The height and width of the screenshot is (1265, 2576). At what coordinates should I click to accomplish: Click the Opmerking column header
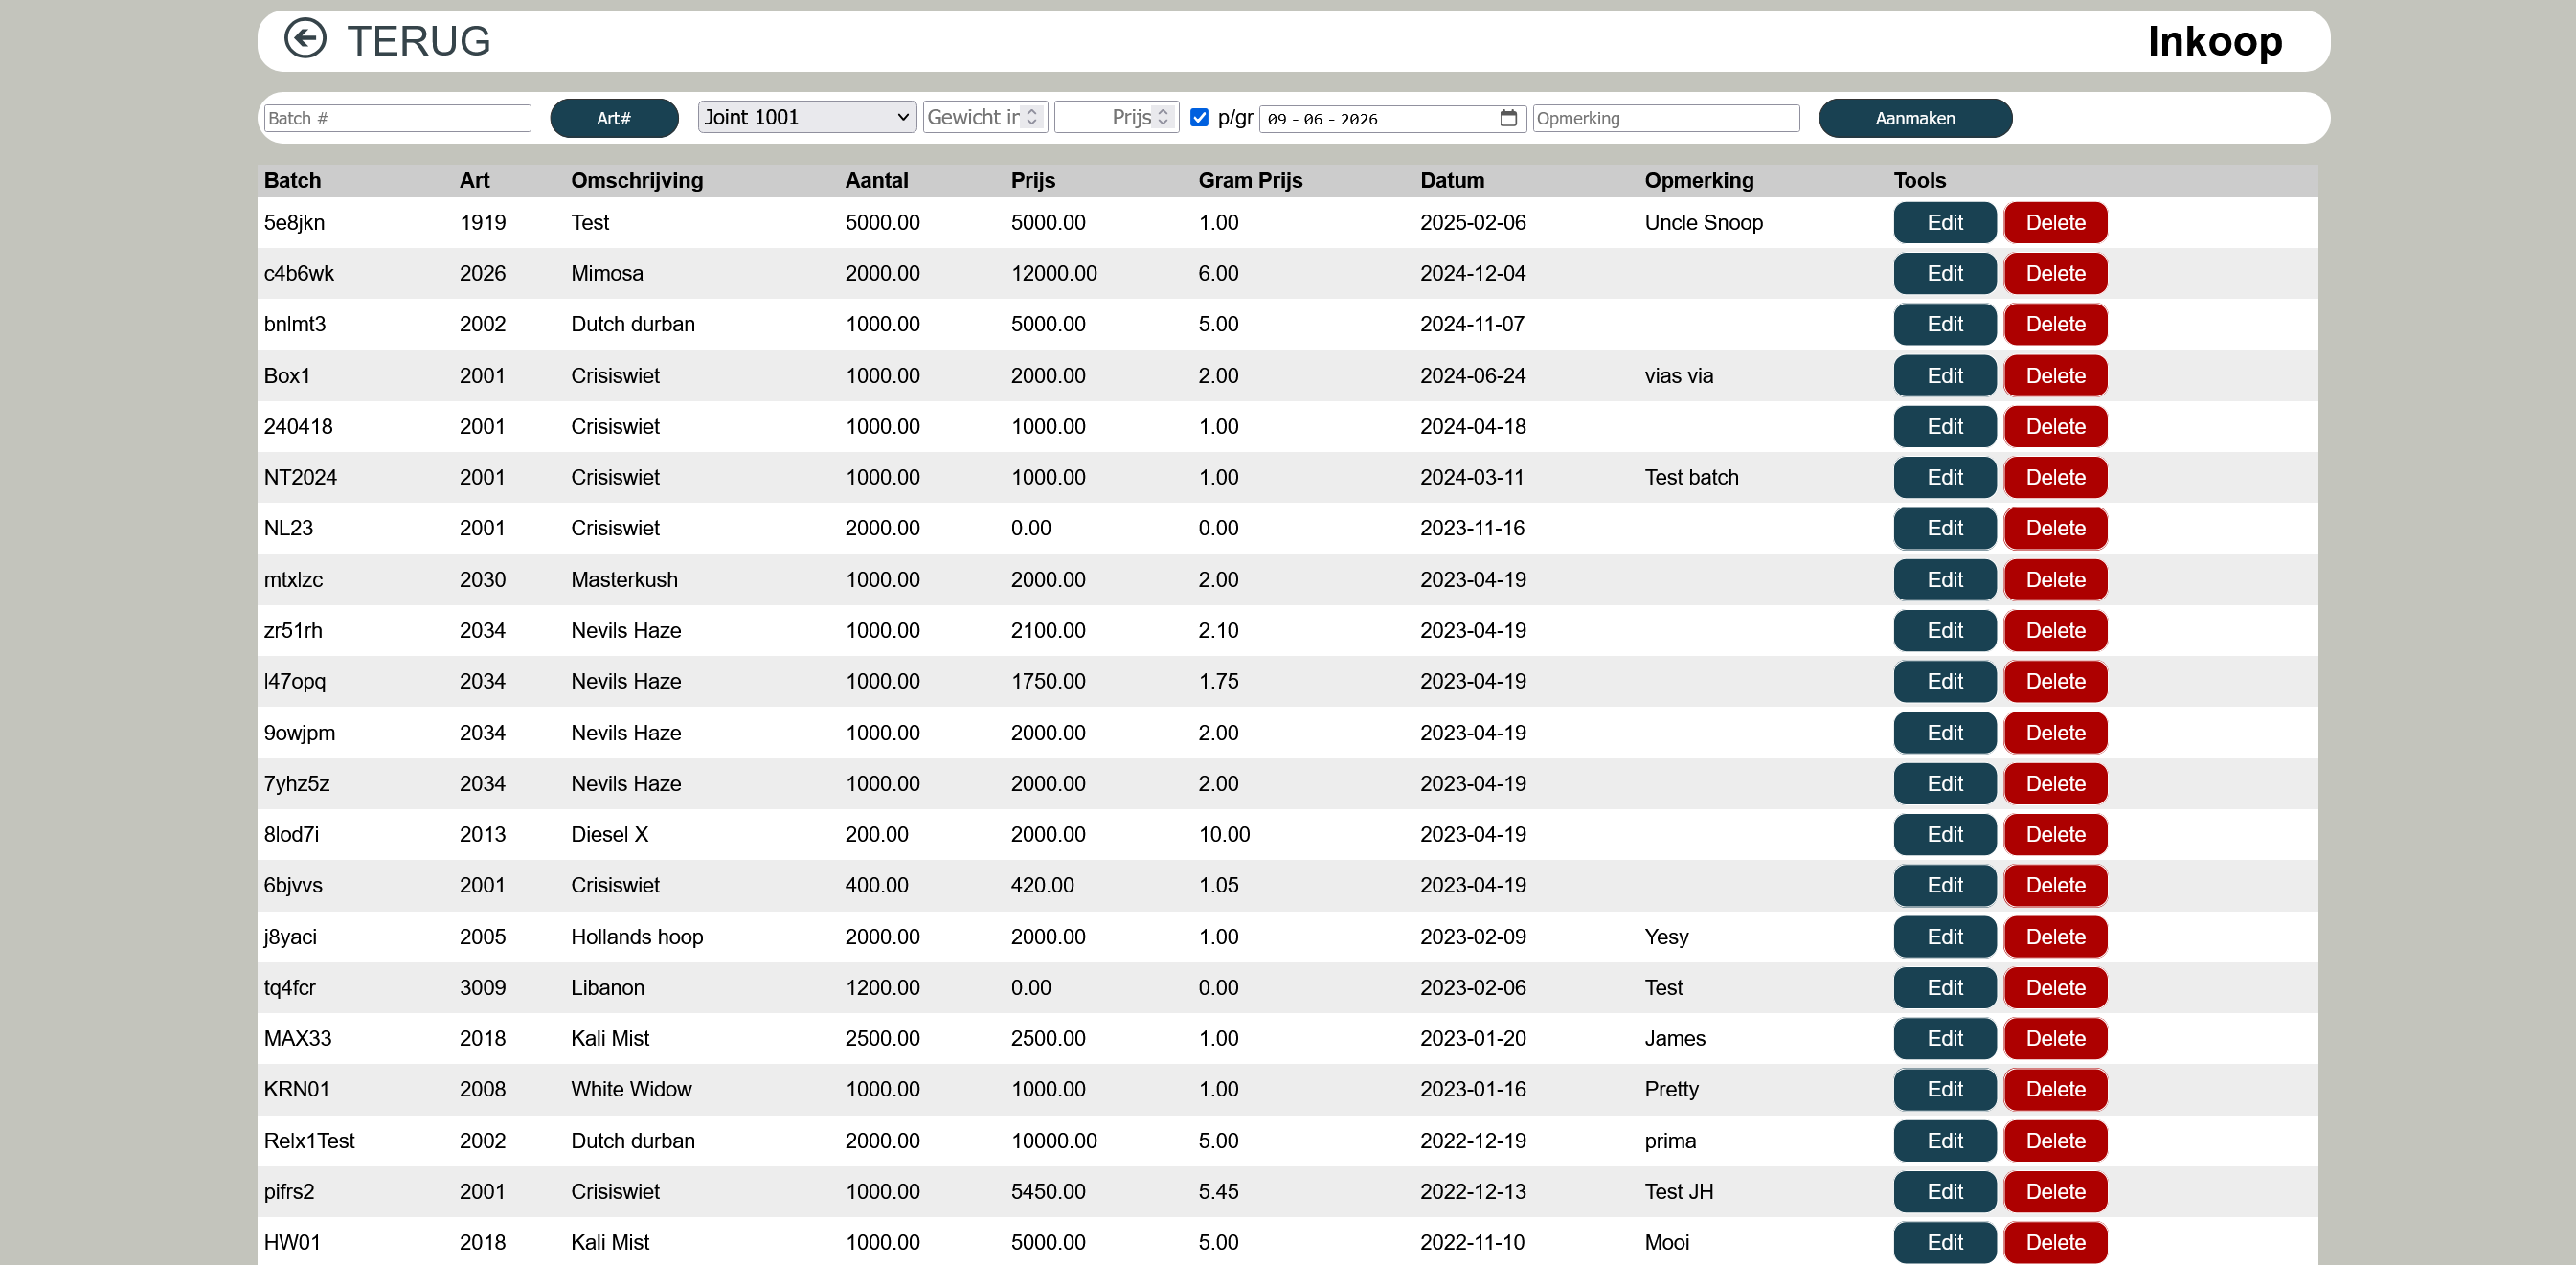pyautogui.click(x=1699, y=180)
